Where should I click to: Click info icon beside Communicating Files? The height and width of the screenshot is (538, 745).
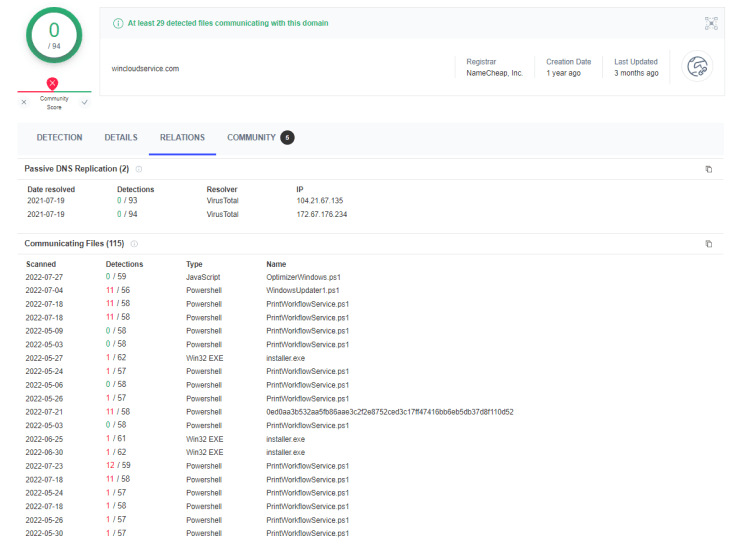[134, 244]
